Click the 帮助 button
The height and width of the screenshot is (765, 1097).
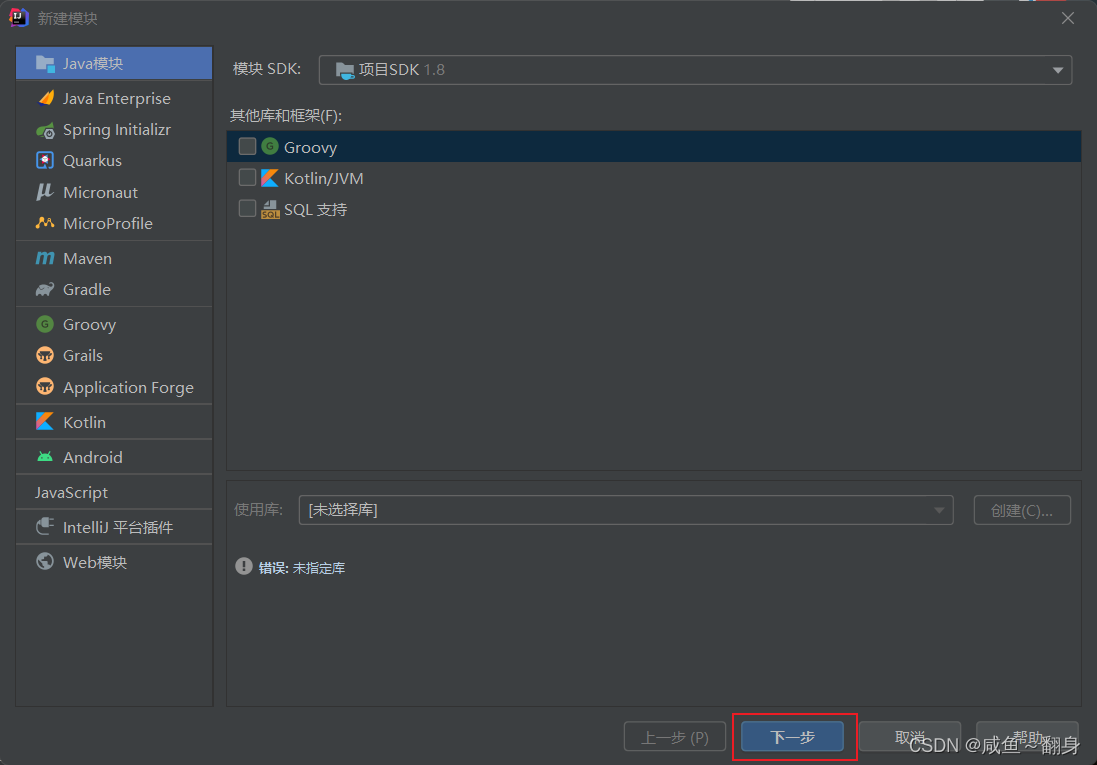(1027, 737)
